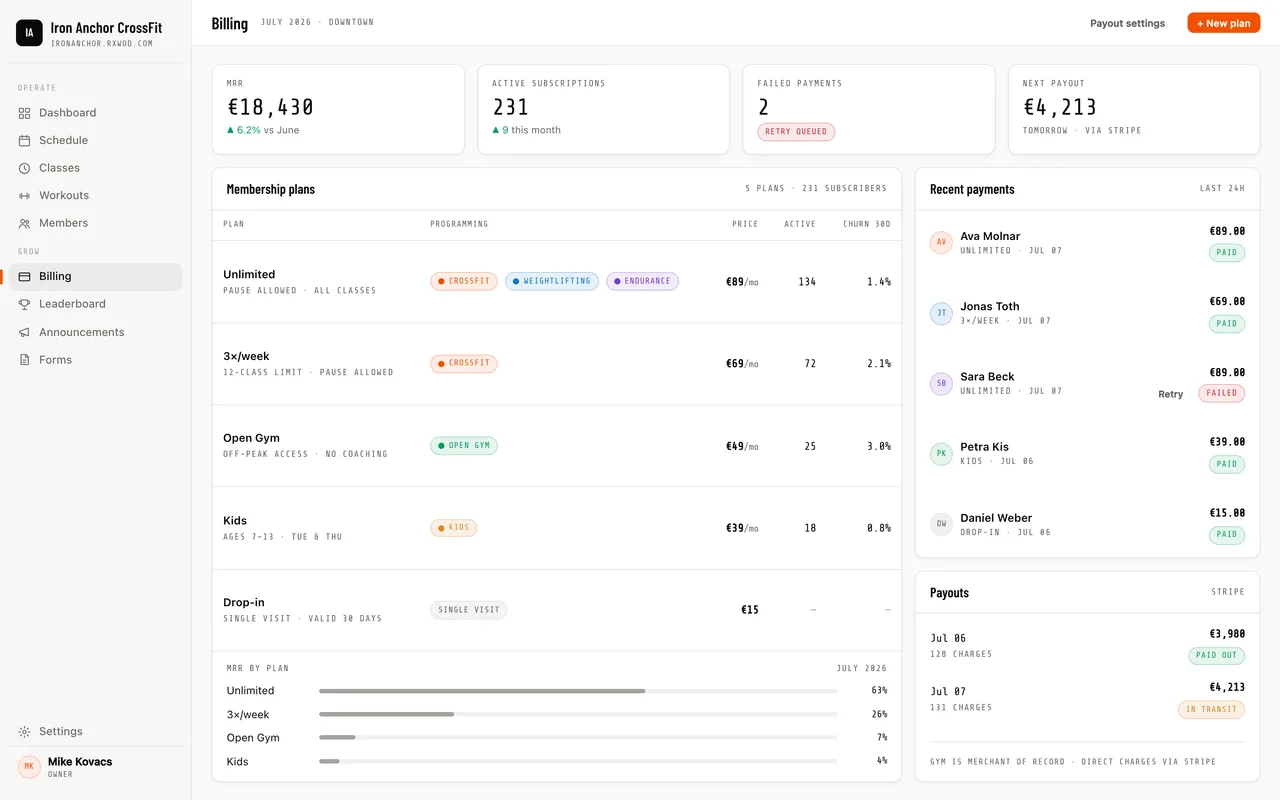Open Settings in sidebar
The width and height of the screenshot is (1280, 800).
coord(96,732)
